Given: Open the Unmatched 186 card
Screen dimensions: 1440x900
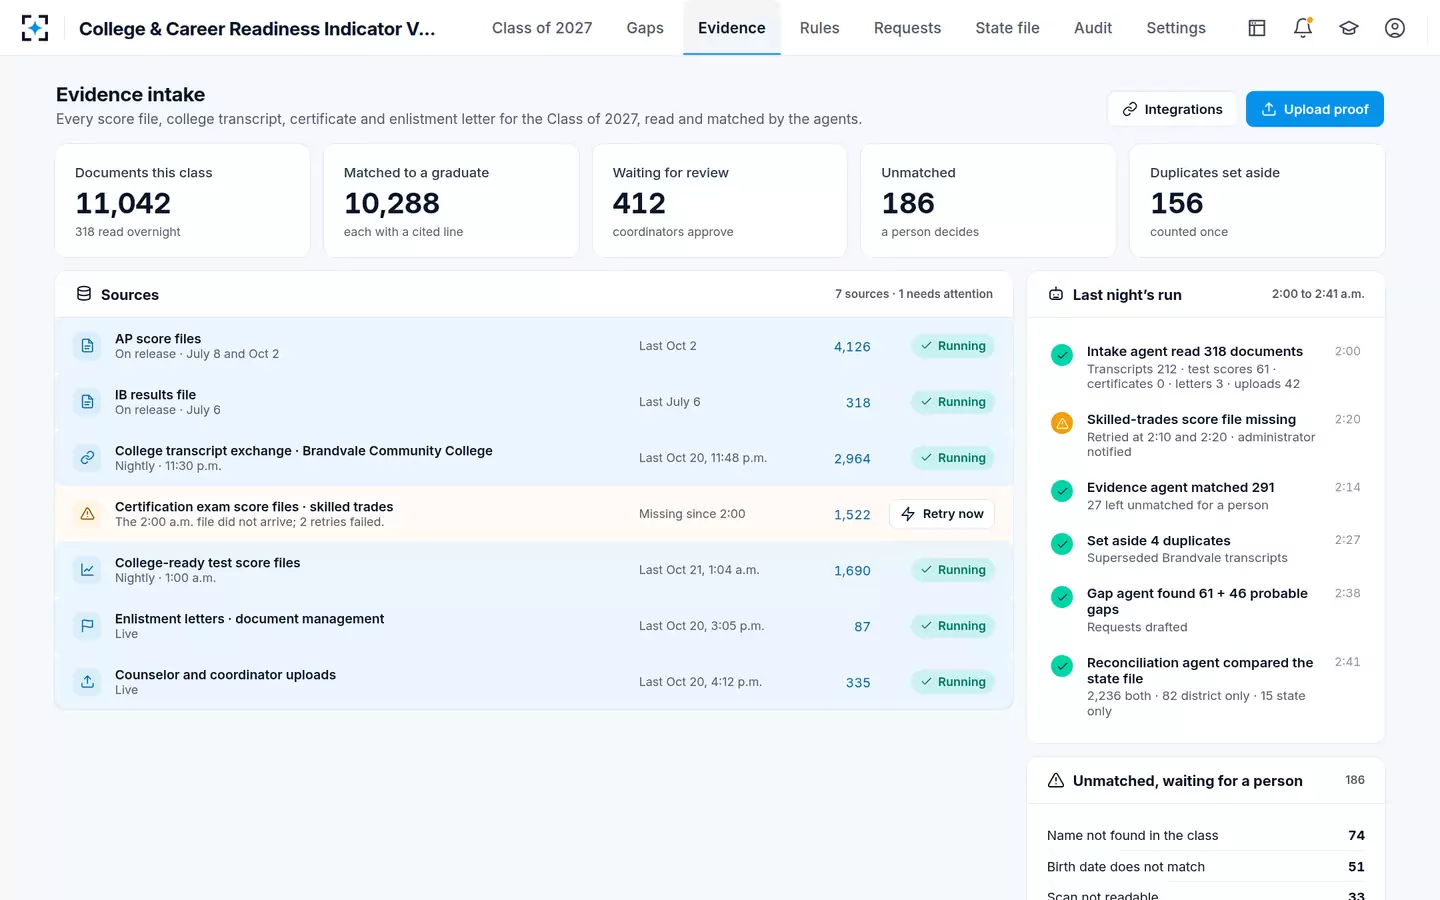Looking at the screenshot, I should (988, 201).
